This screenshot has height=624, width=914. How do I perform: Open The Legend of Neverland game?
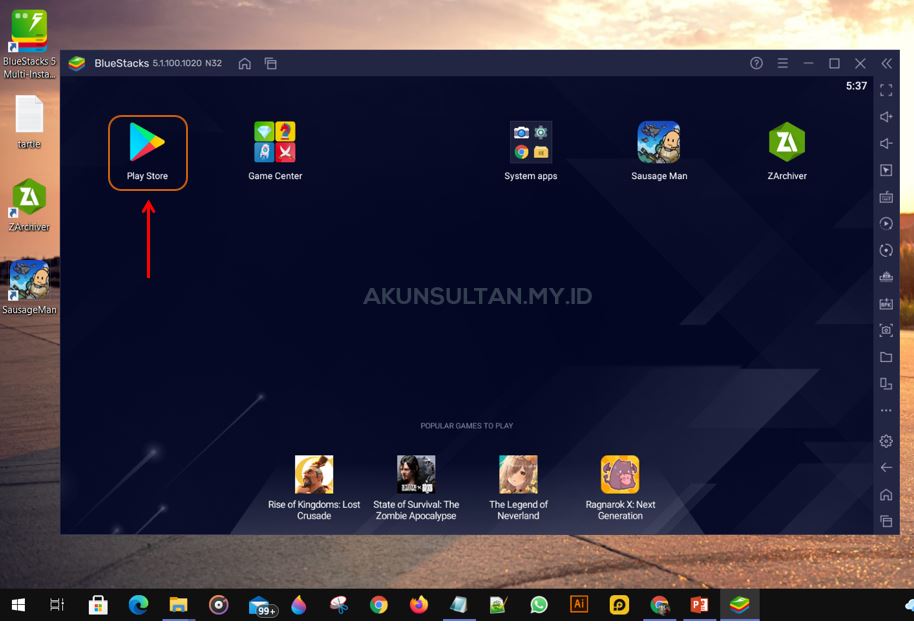click(x=518, y=488)
